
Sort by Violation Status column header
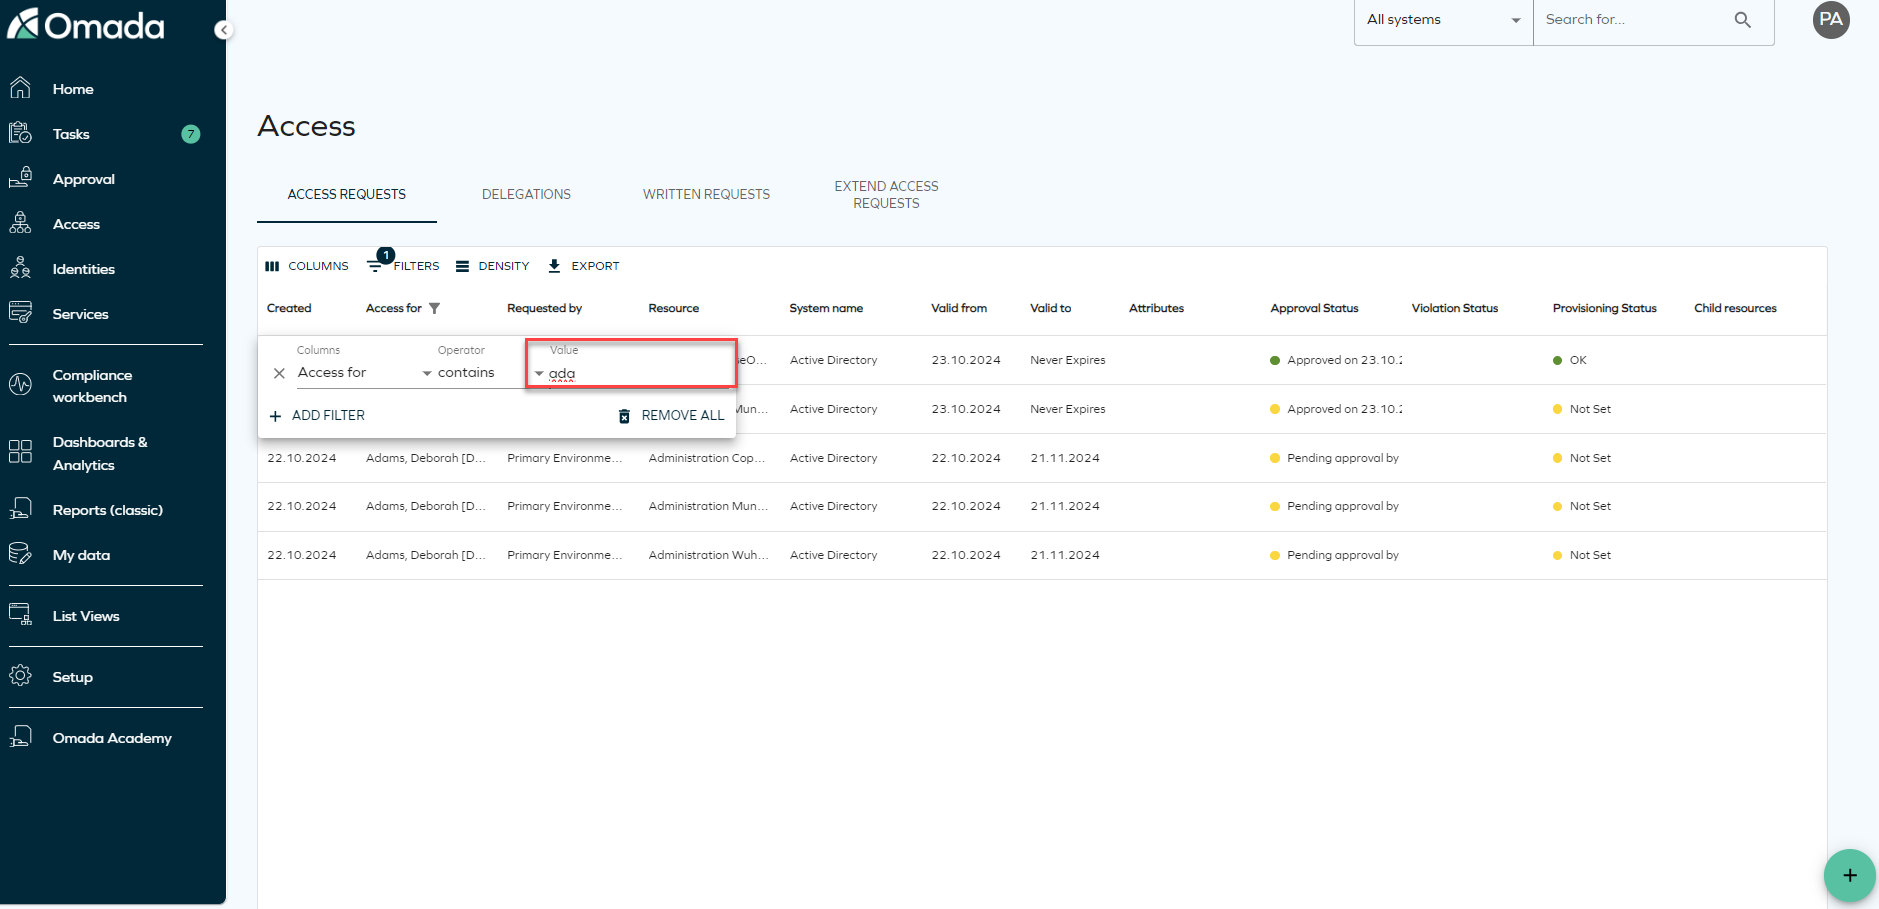(1454, 308)
